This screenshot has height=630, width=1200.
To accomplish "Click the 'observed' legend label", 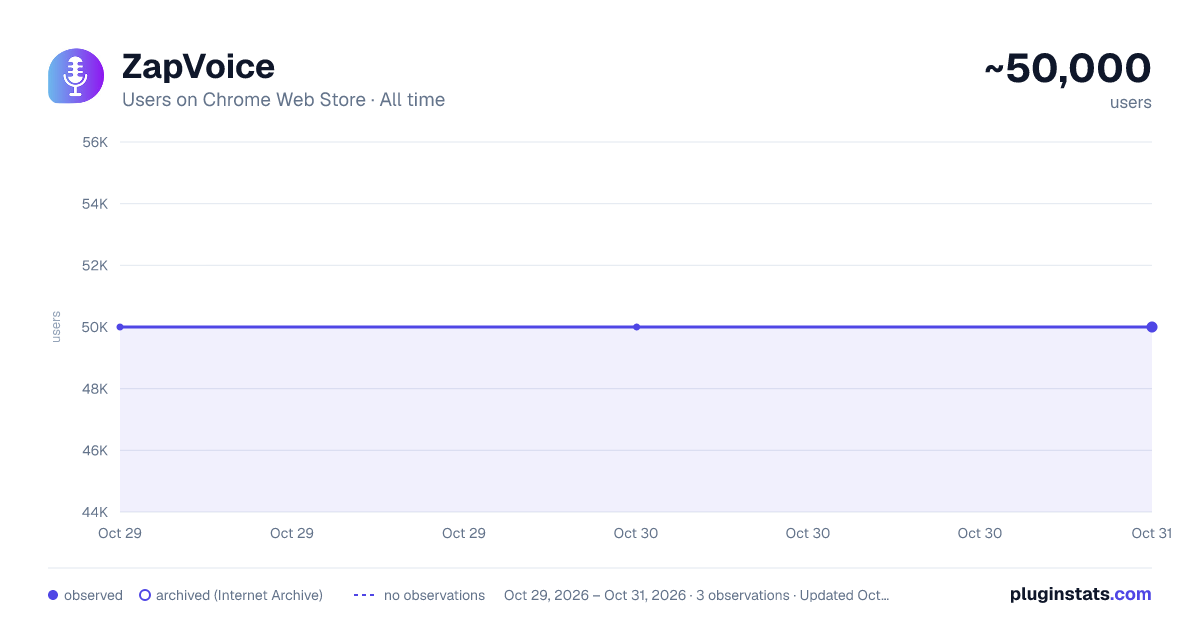I will coord(93,595).
